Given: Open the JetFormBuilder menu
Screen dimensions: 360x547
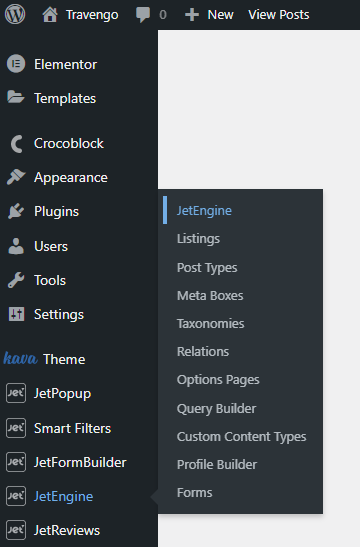Looking at the screenshot, I should tap(79, 462).
